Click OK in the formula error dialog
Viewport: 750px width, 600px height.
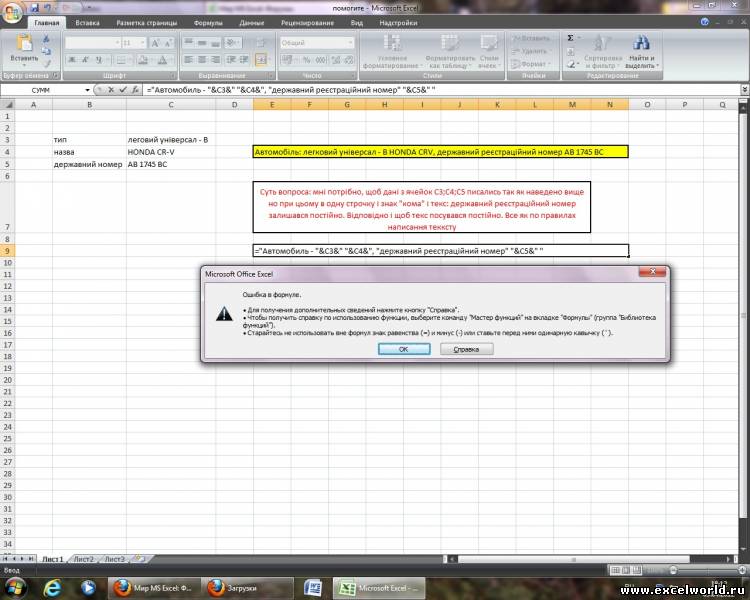pos(404,349)
